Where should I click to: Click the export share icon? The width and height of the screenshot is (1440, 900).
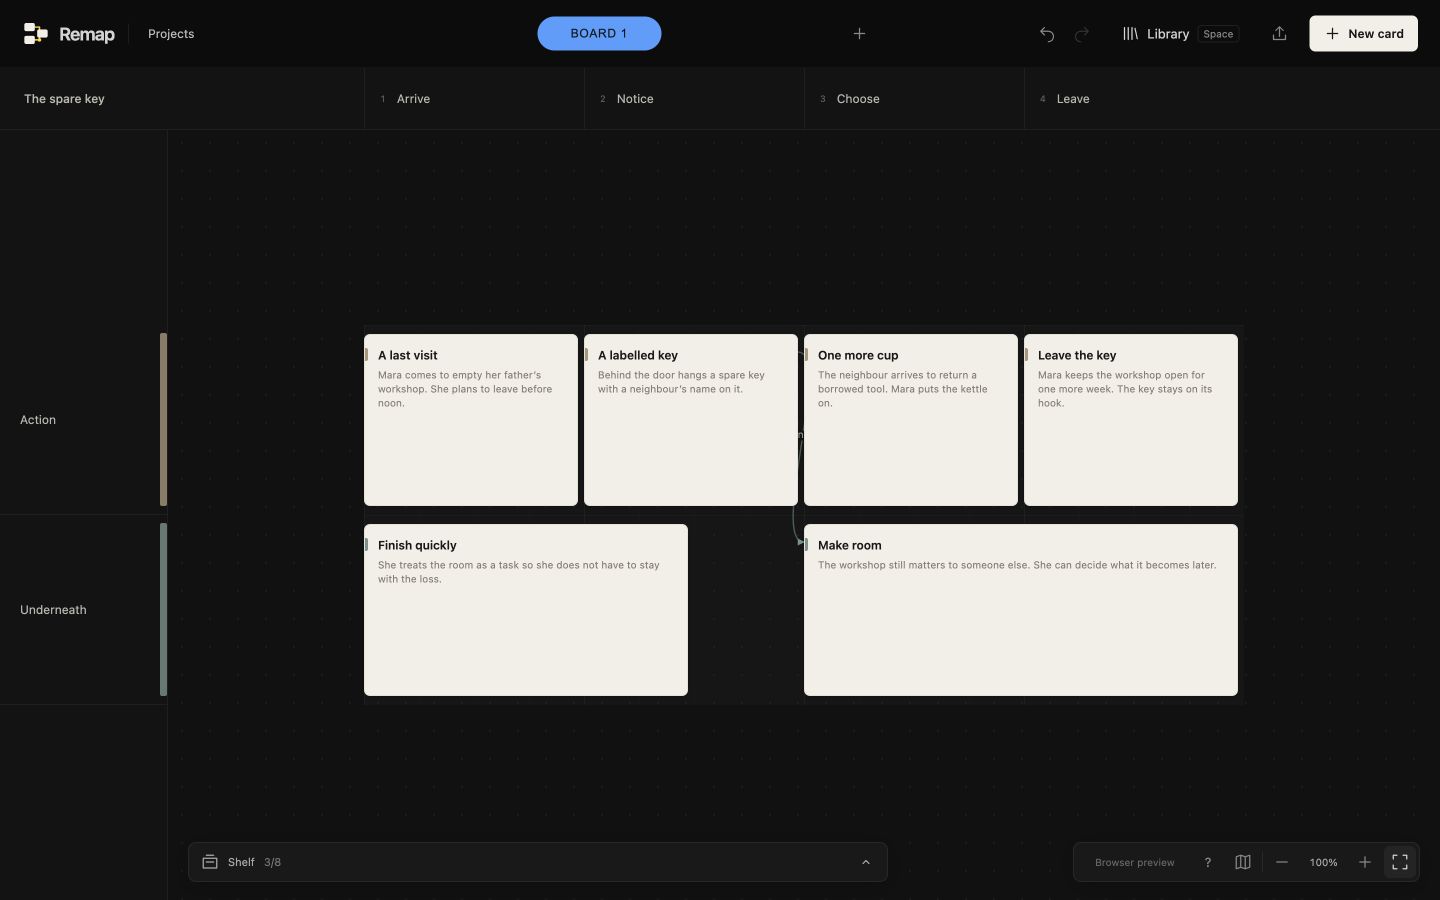(1279, 34)
